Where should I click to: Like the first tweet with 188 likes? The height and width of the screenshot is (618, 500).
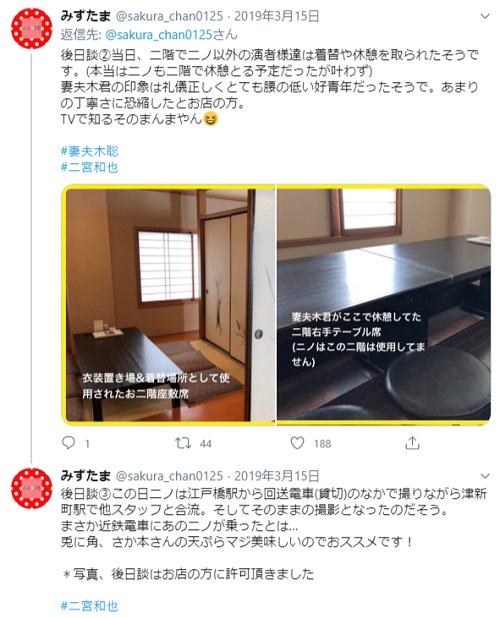pyautogui.click(x=297, y=443)
